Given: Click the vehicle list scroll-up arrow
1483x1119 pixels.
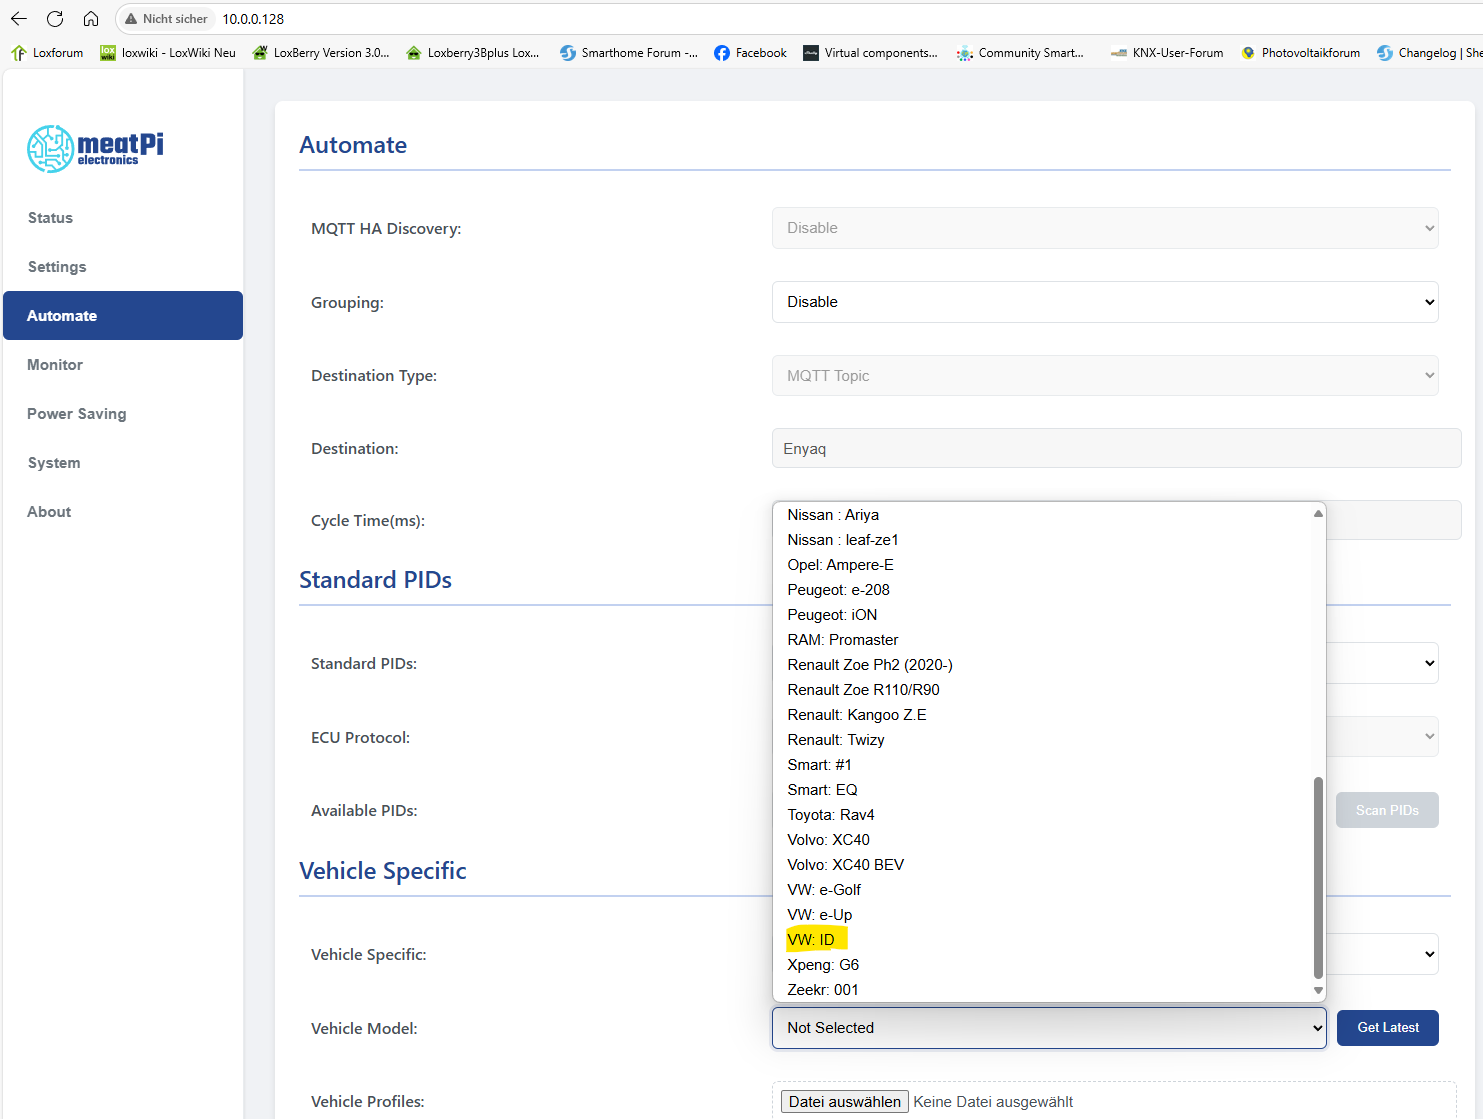Looking at the screenshot, I should point(1318,513).
